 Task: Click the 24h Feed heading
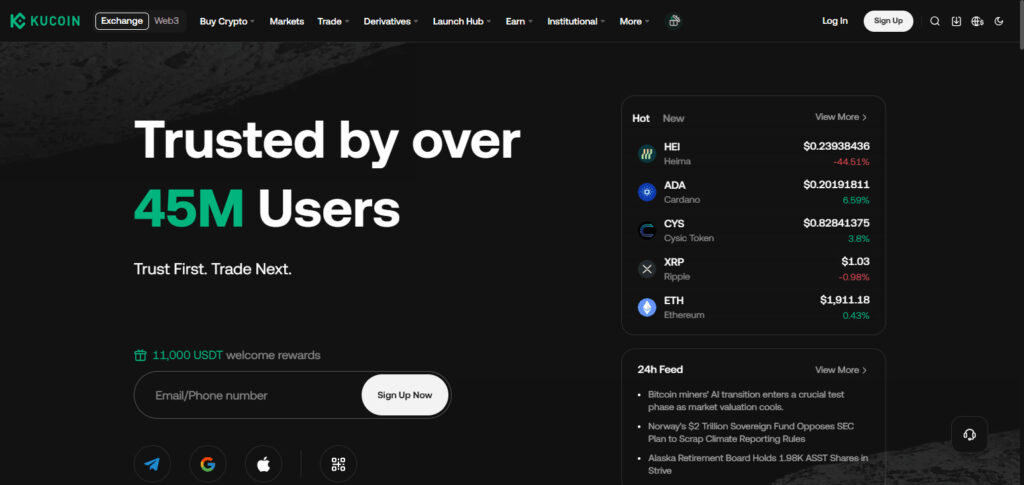[x=660, y=369]
